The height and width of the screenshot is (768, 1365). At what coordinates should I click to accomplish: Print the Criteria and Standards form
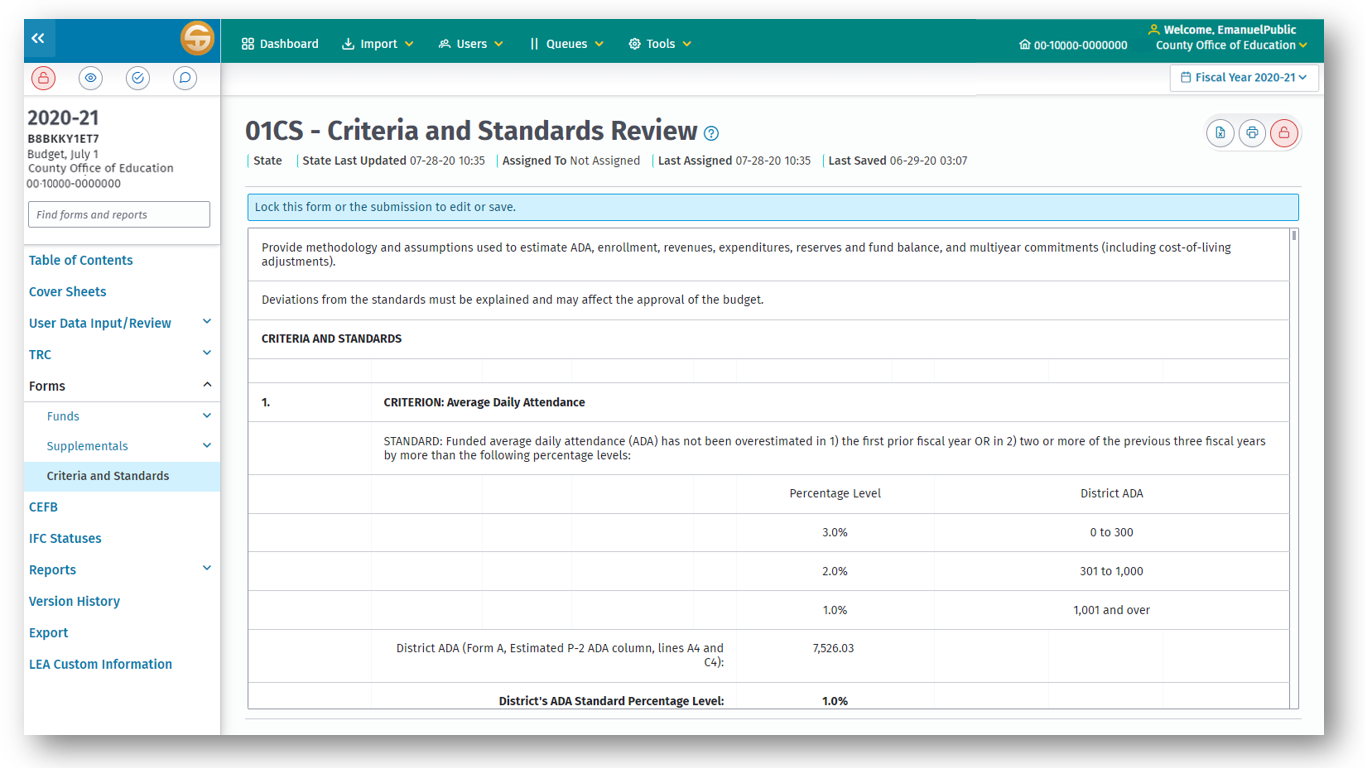pyautogui.click(x=1252, y=132)
